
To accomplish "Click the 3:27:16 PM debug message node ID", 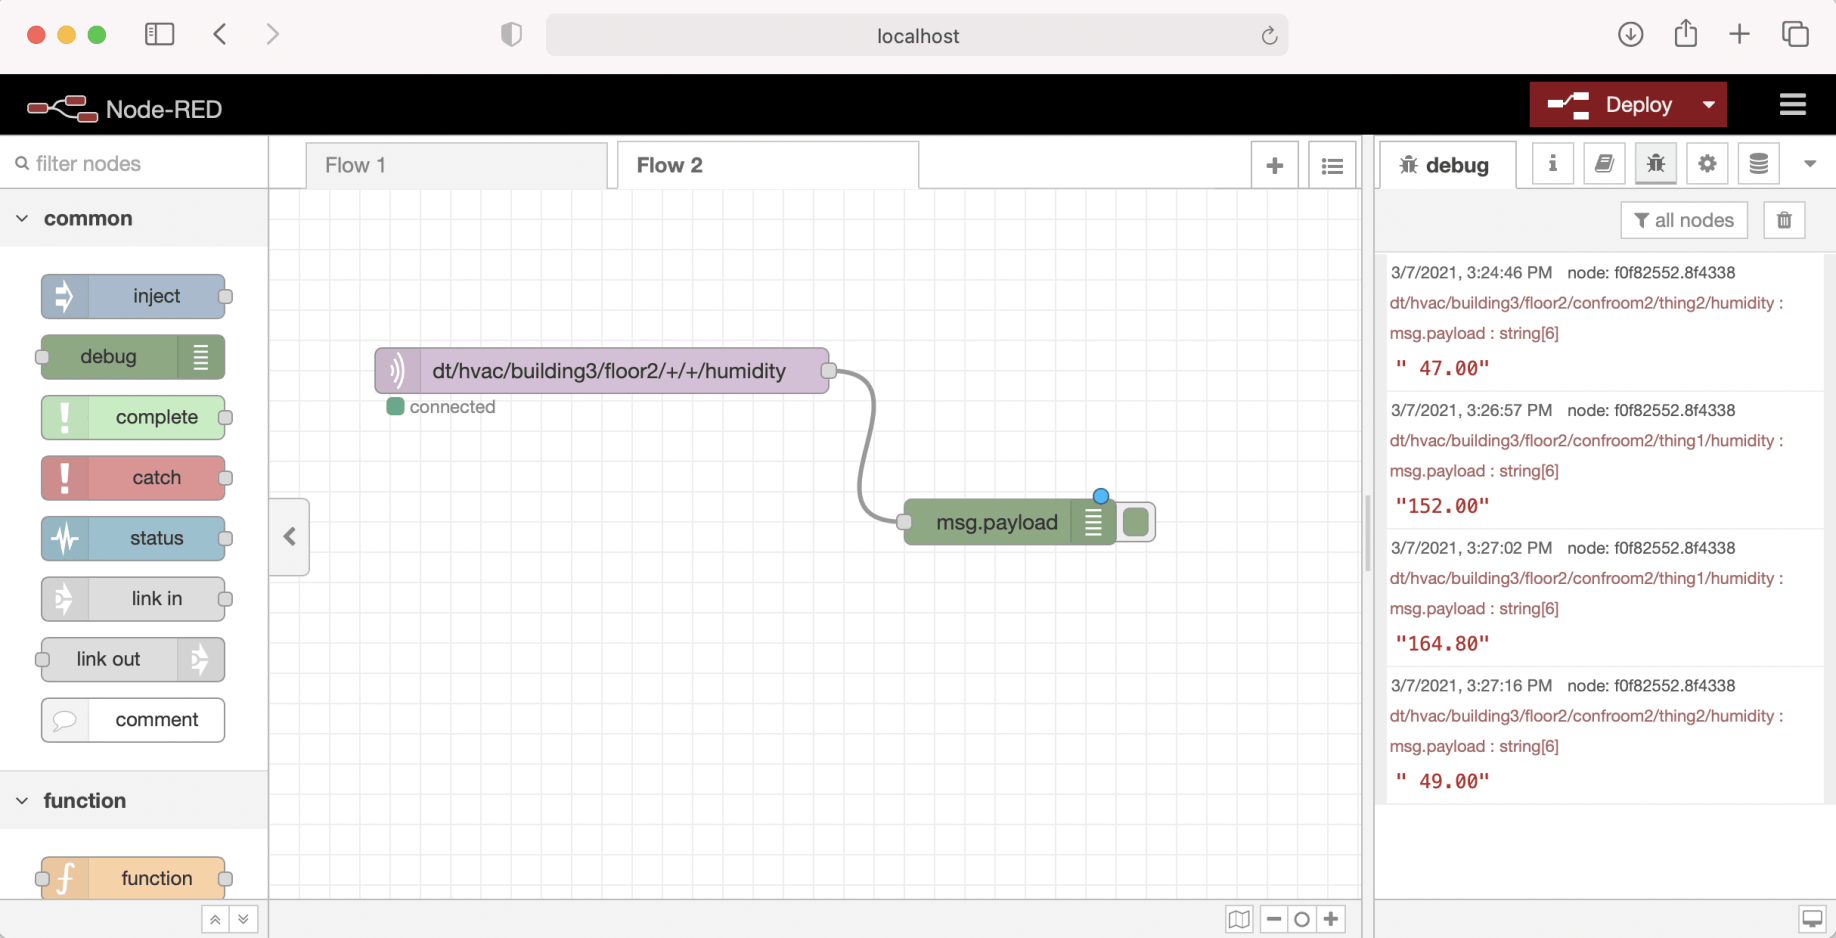I will click(1651, 686).
